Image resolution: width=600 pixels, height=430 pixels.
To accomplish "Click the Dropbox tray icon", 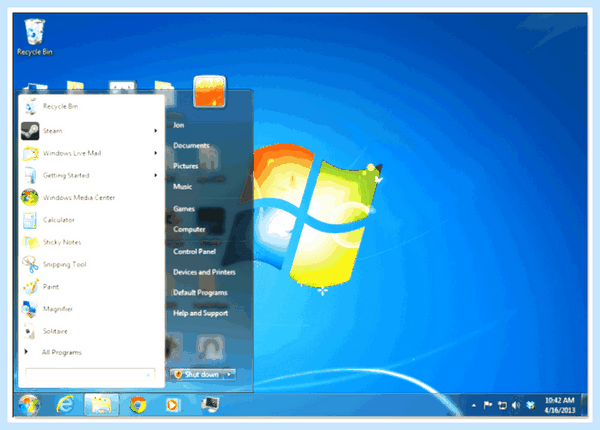I will pyautogui.click(x=530, y=405).
